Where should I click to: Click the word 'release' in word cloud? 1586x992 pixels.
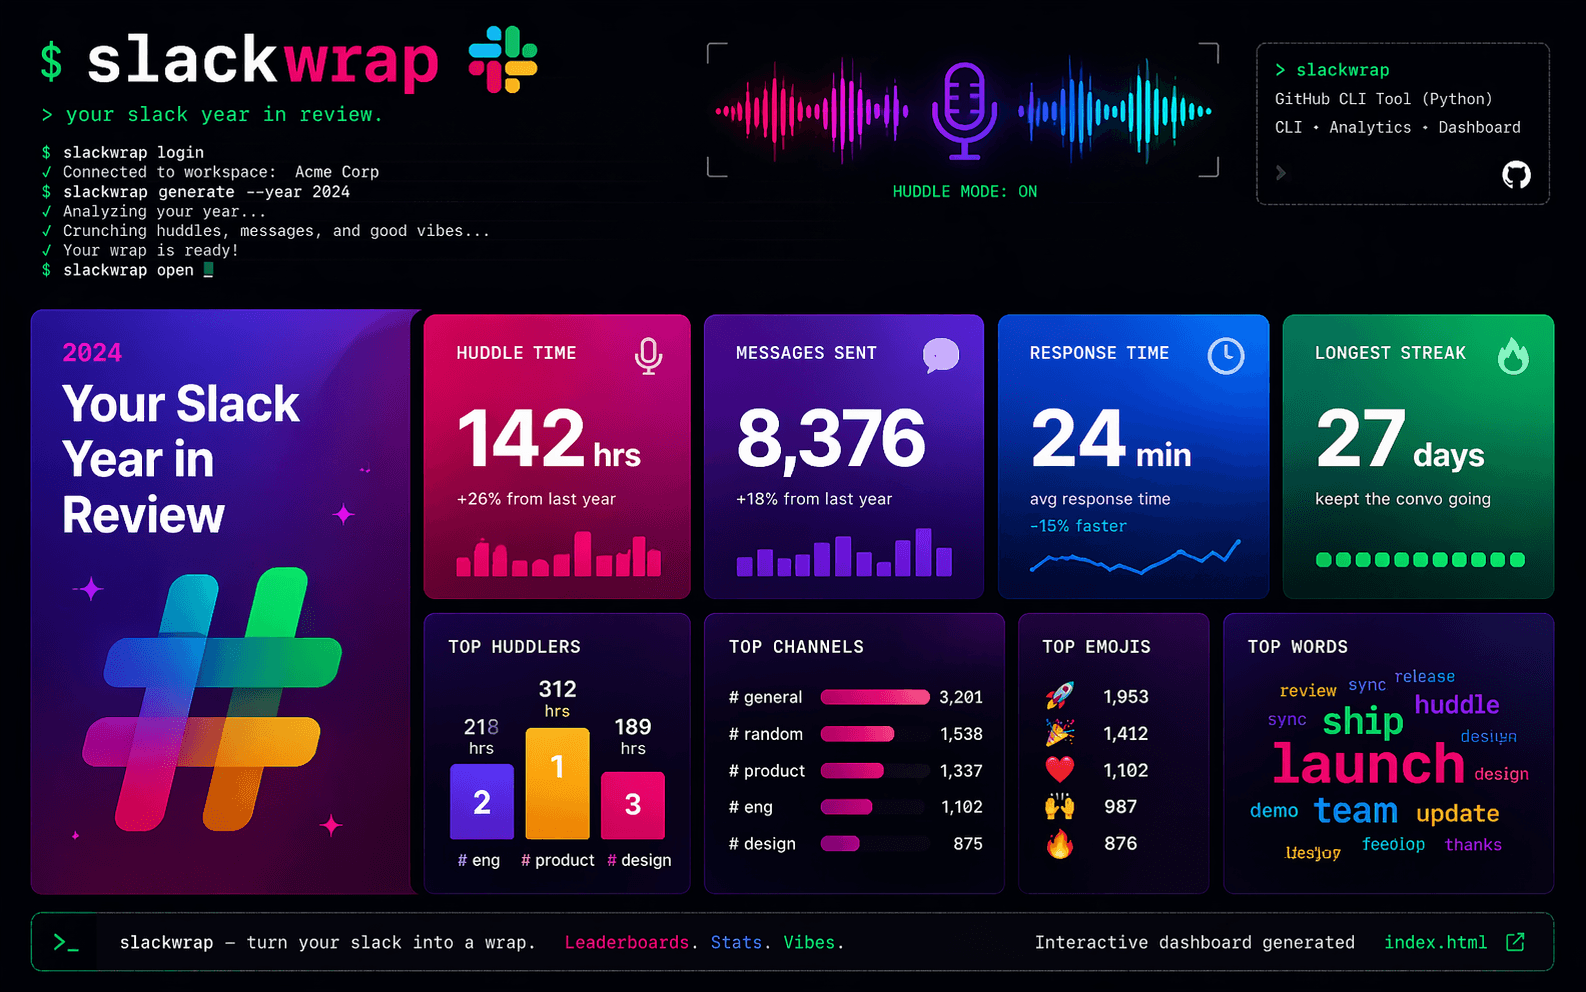[1425, 677]
